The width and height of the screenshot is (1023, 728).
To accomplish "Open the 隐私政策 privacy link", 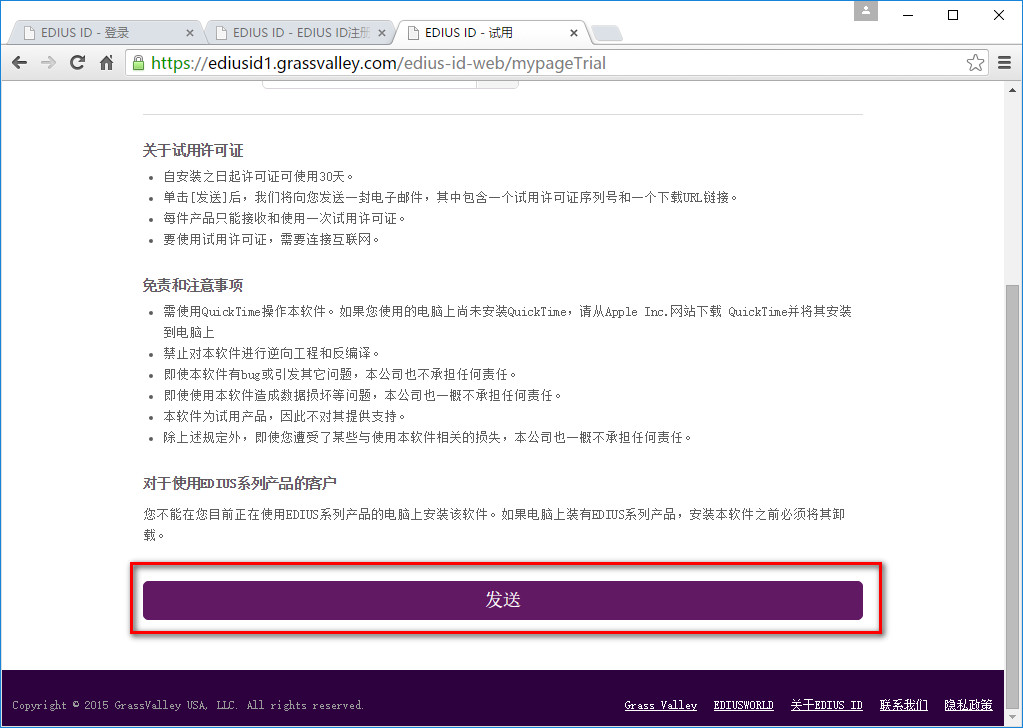I will tap(967, 705).
